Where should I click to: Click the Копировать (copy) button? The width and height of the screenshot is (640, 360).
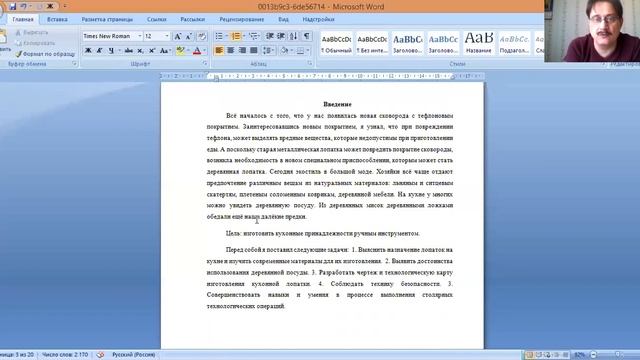35,43
